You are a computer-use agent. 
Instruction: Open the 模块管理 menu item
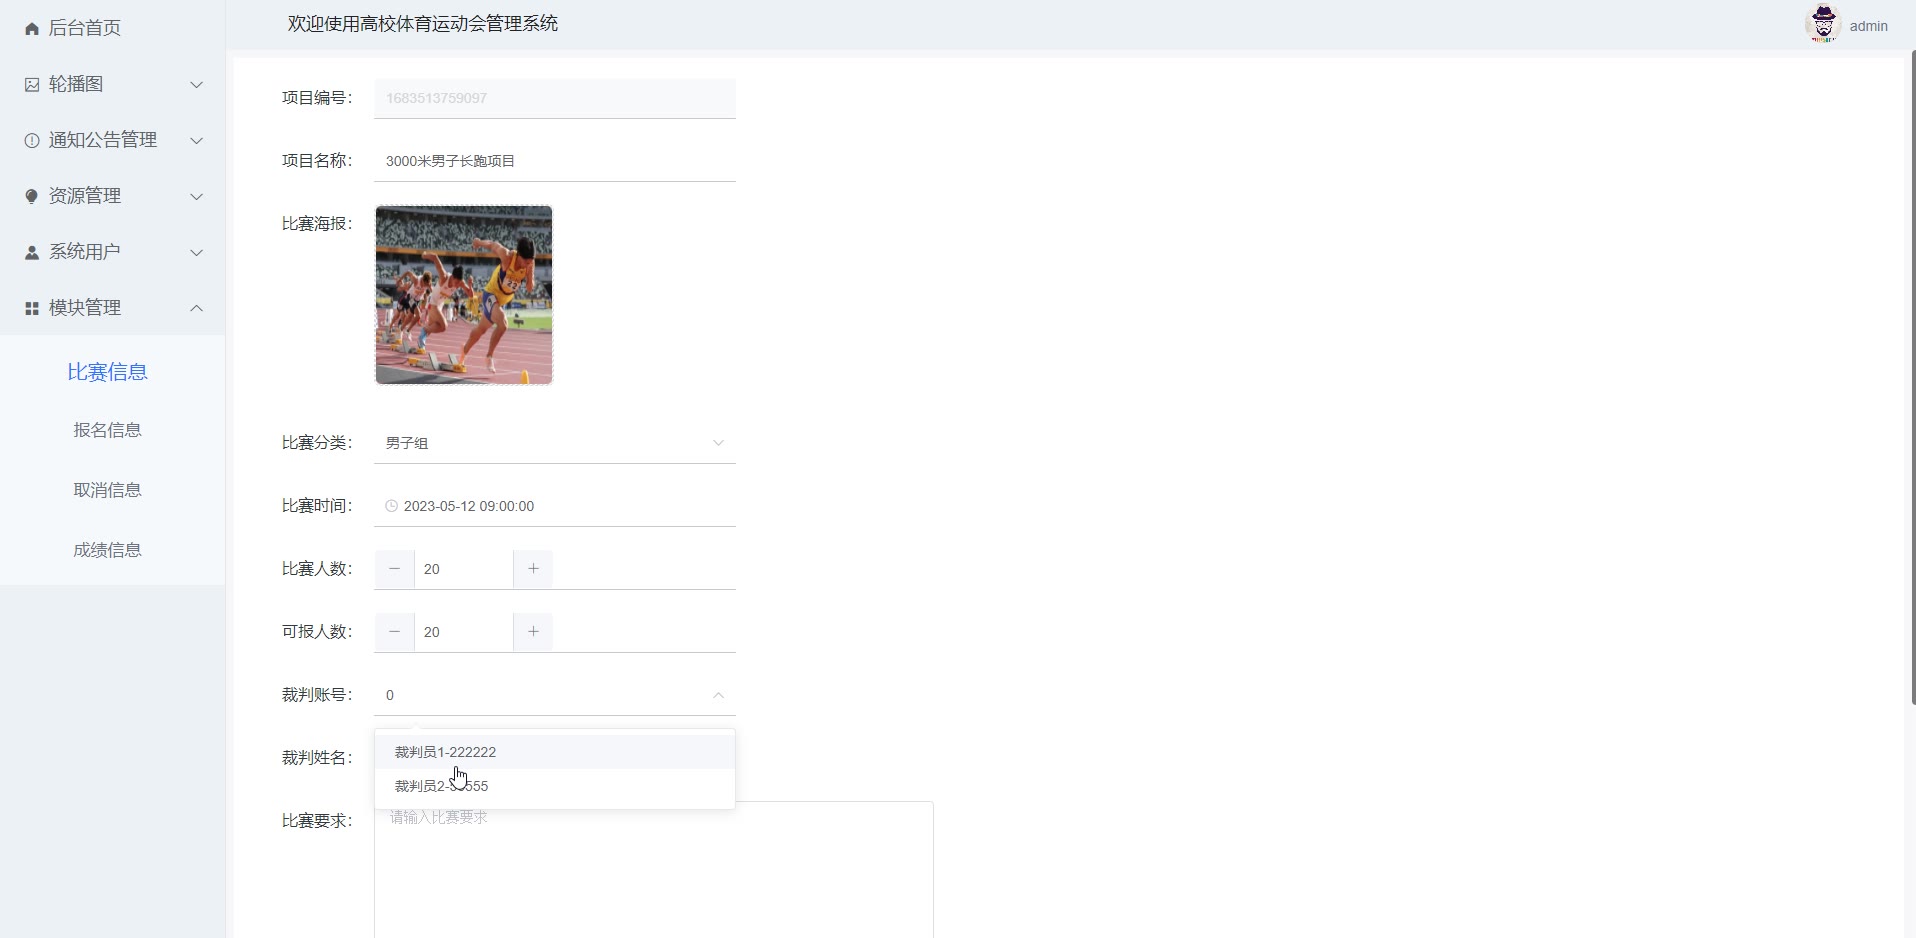(112, 308)
